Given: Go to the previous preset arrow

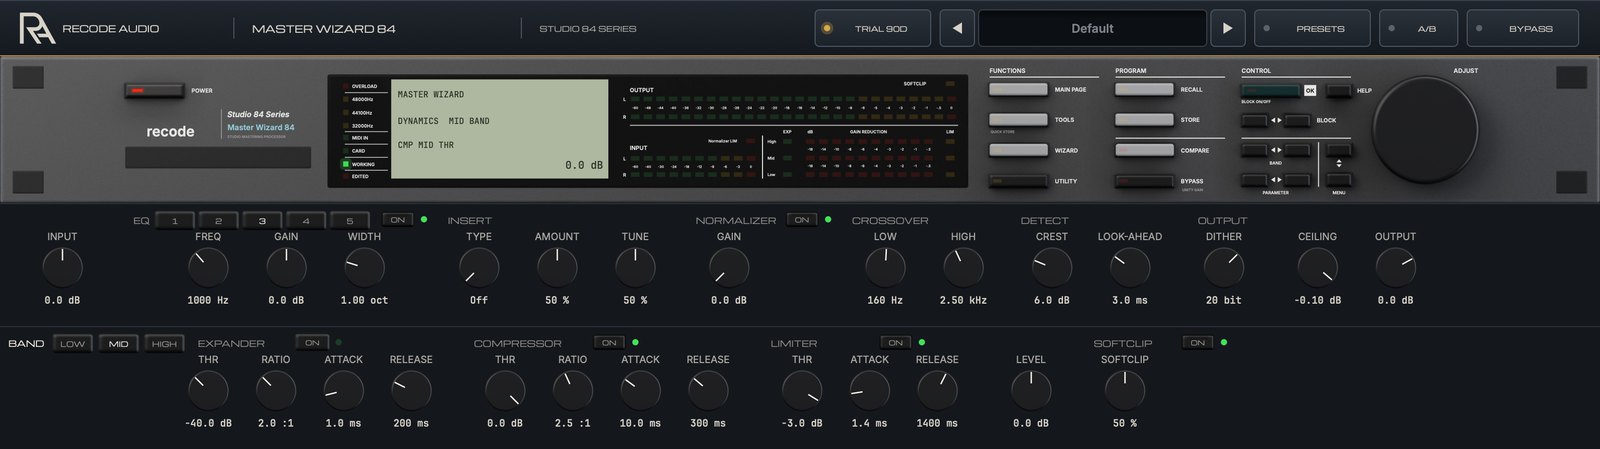Looking at the screenshot, I should tap(957, 28).
